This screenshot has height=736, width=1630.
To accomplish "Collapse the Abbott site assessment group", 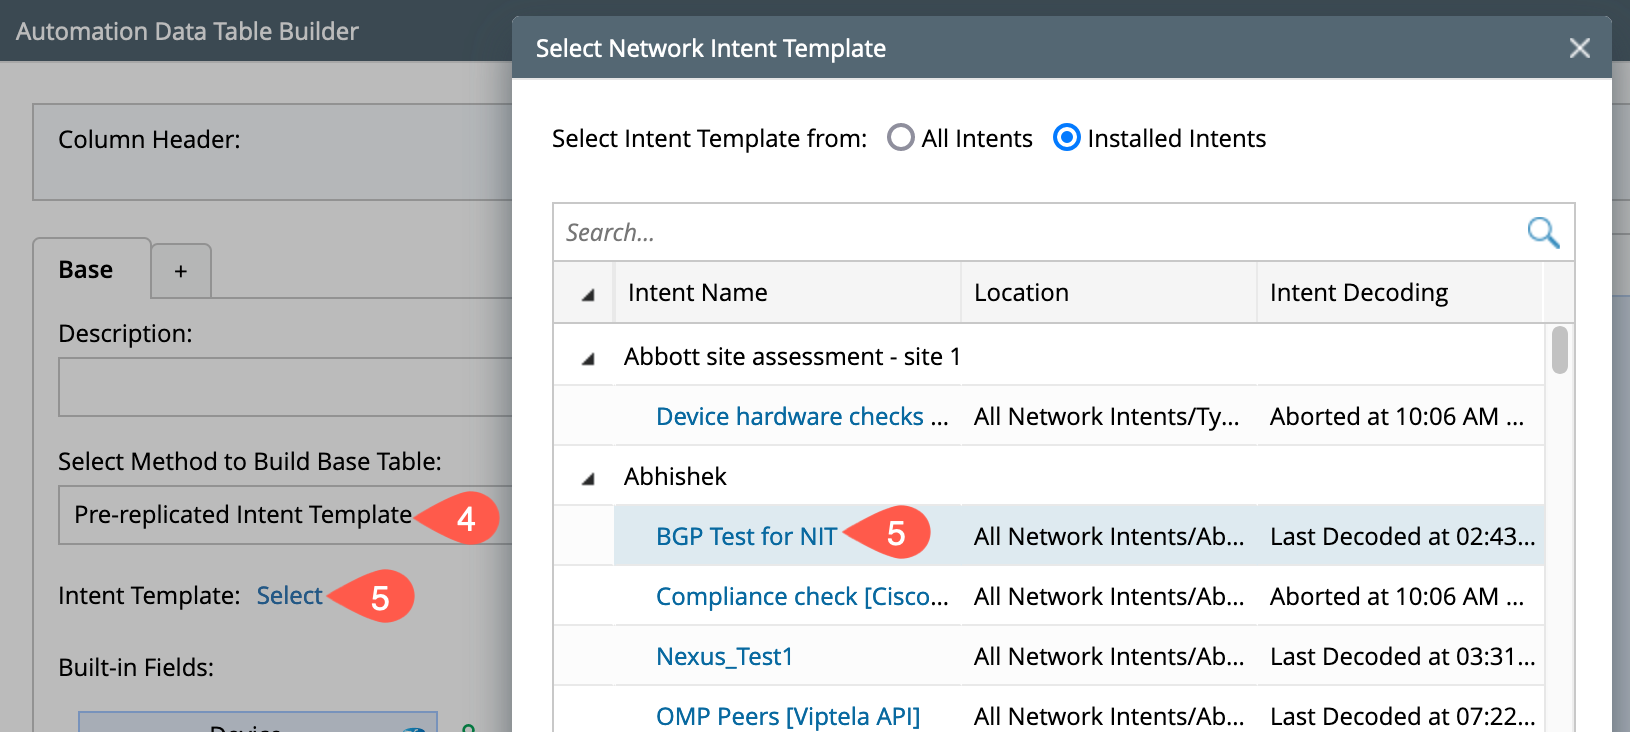I will (x=588, y=358).
